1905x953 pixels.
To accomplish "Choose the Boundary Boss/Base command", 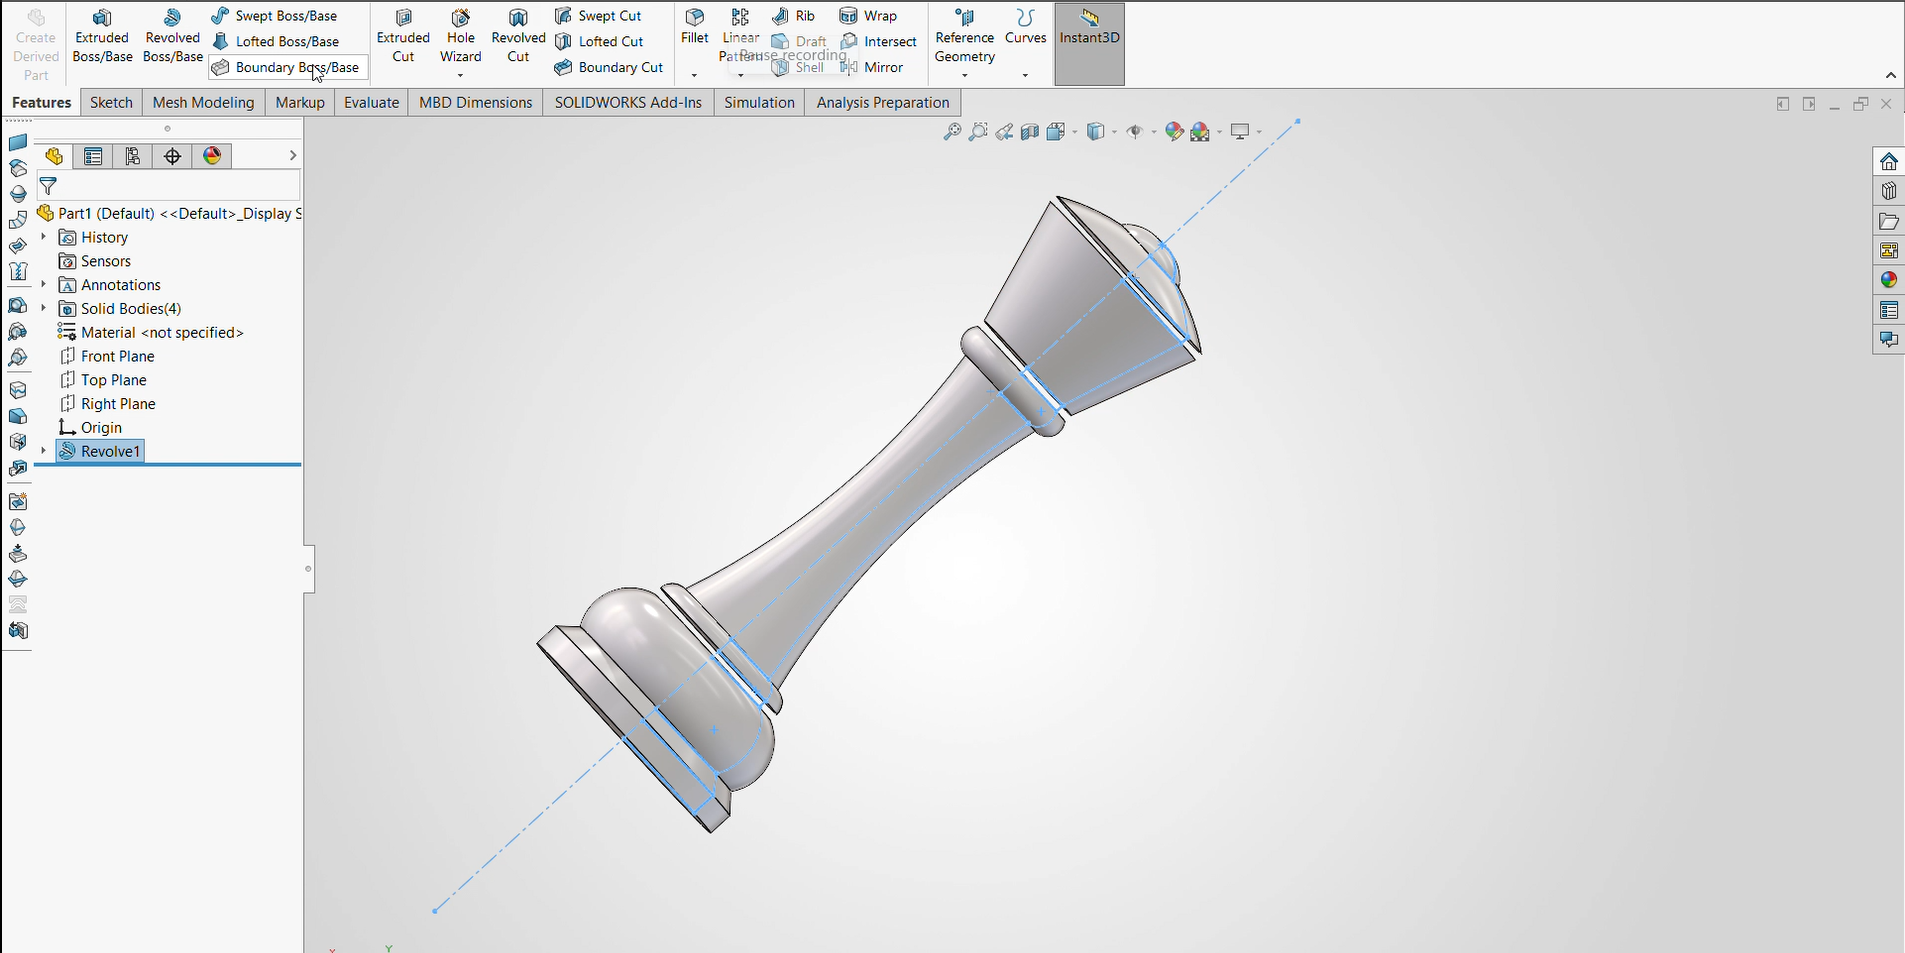I will pos(286,67).
